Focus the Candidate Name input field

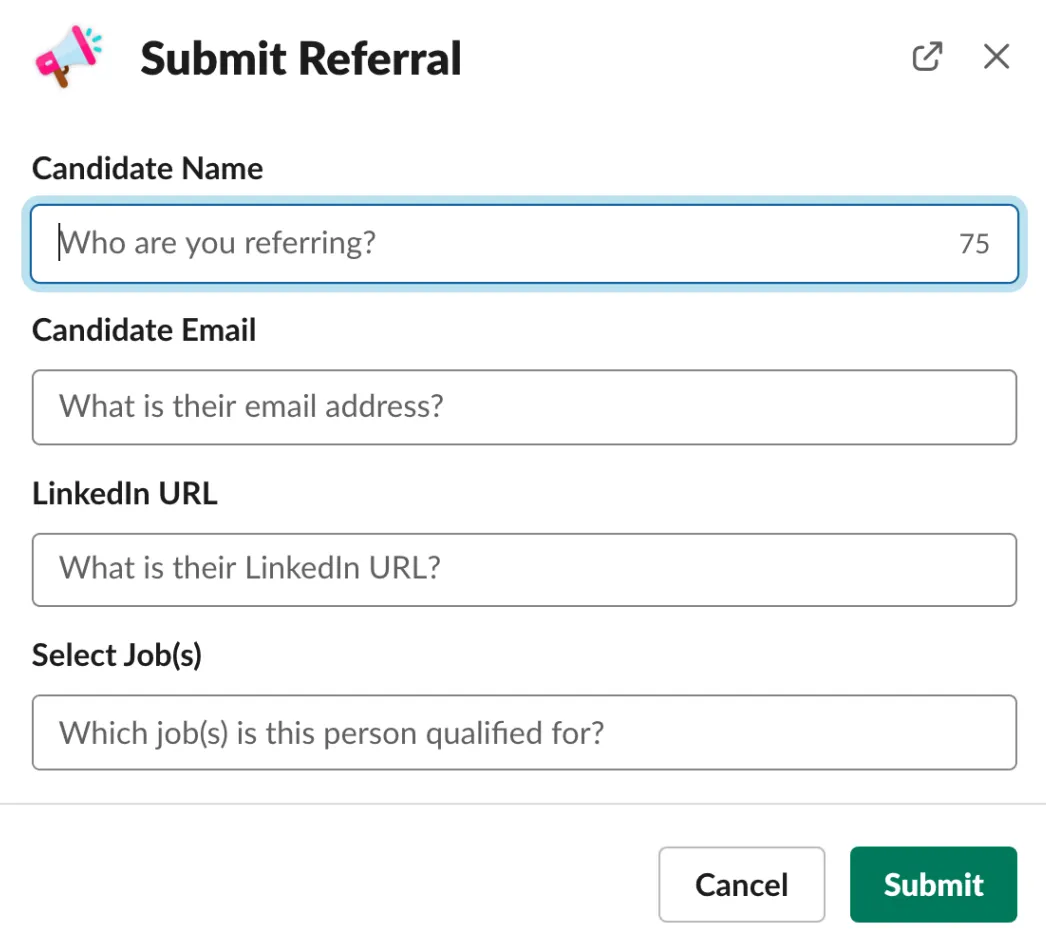coord(524,244)
